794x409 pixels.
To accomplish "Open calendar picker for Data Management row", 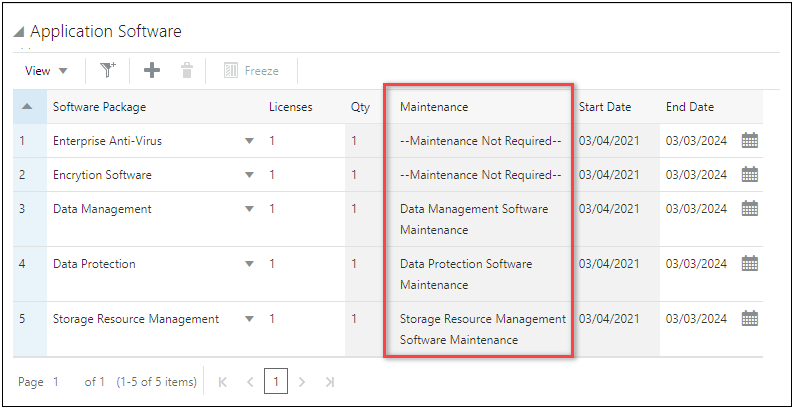I will pos(750,209).
